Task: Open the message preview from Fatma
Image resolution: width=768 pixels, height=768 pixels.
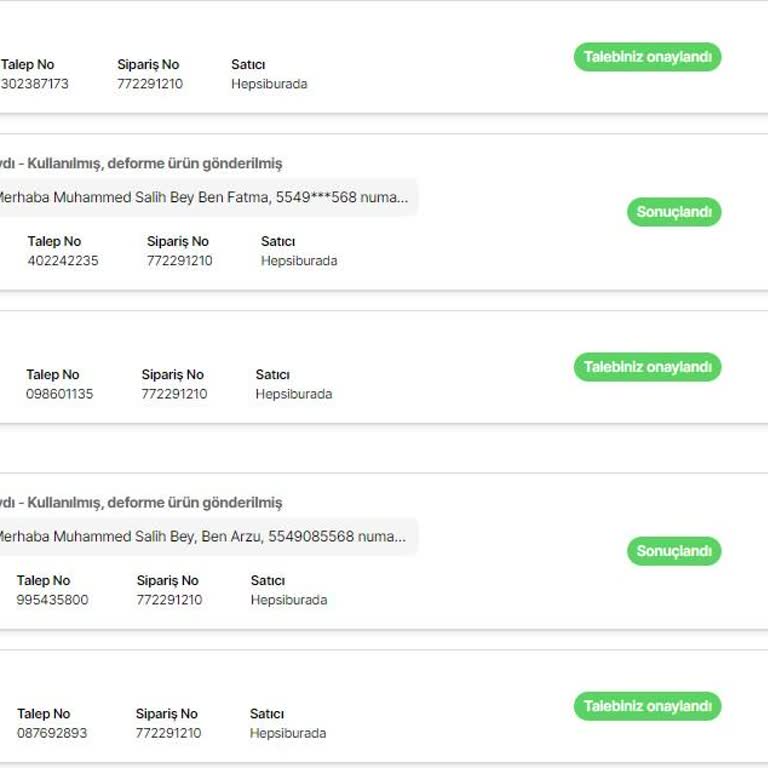Action: [203, 198]
